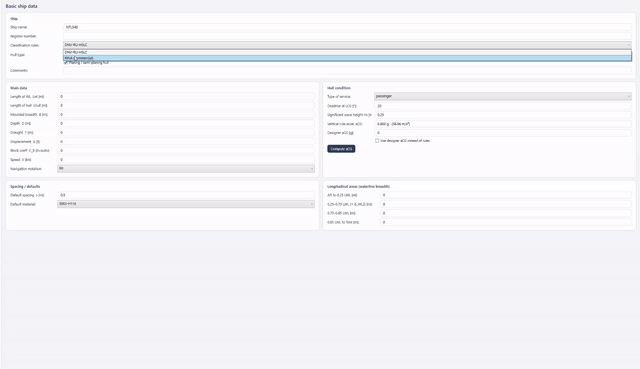Screen dimensions: 640x369
Task: Open the Classification rules dropdown
Action: pyautogui.click(x=347, y=45)
